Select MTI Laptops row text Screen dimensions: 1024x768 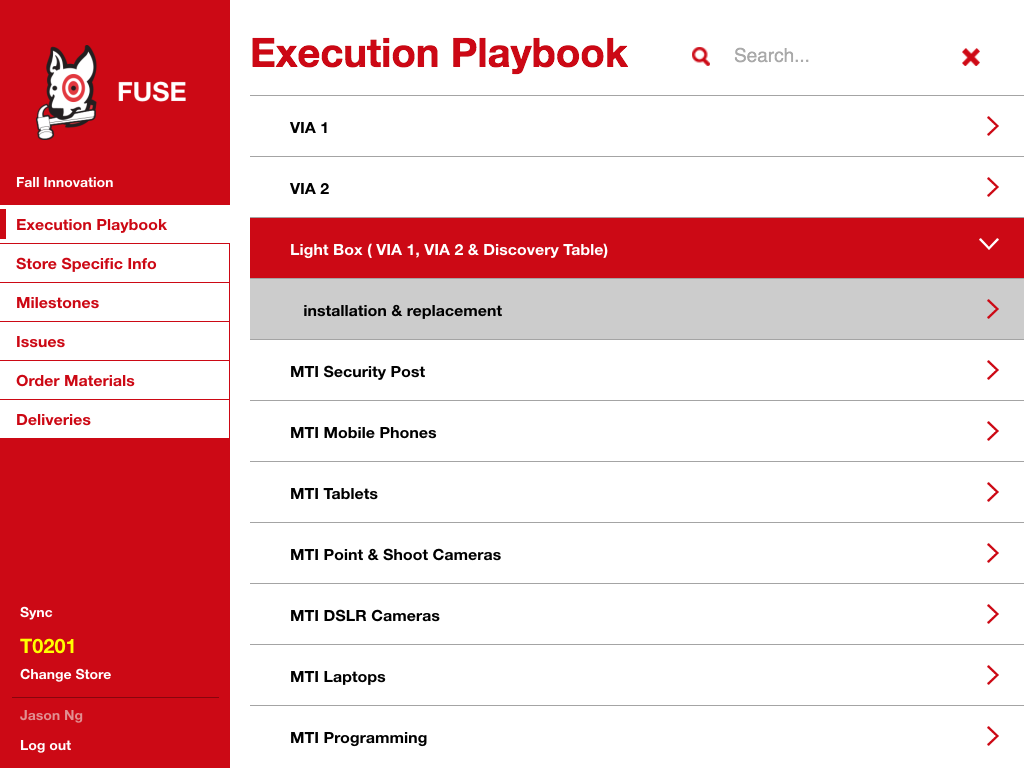338,677
